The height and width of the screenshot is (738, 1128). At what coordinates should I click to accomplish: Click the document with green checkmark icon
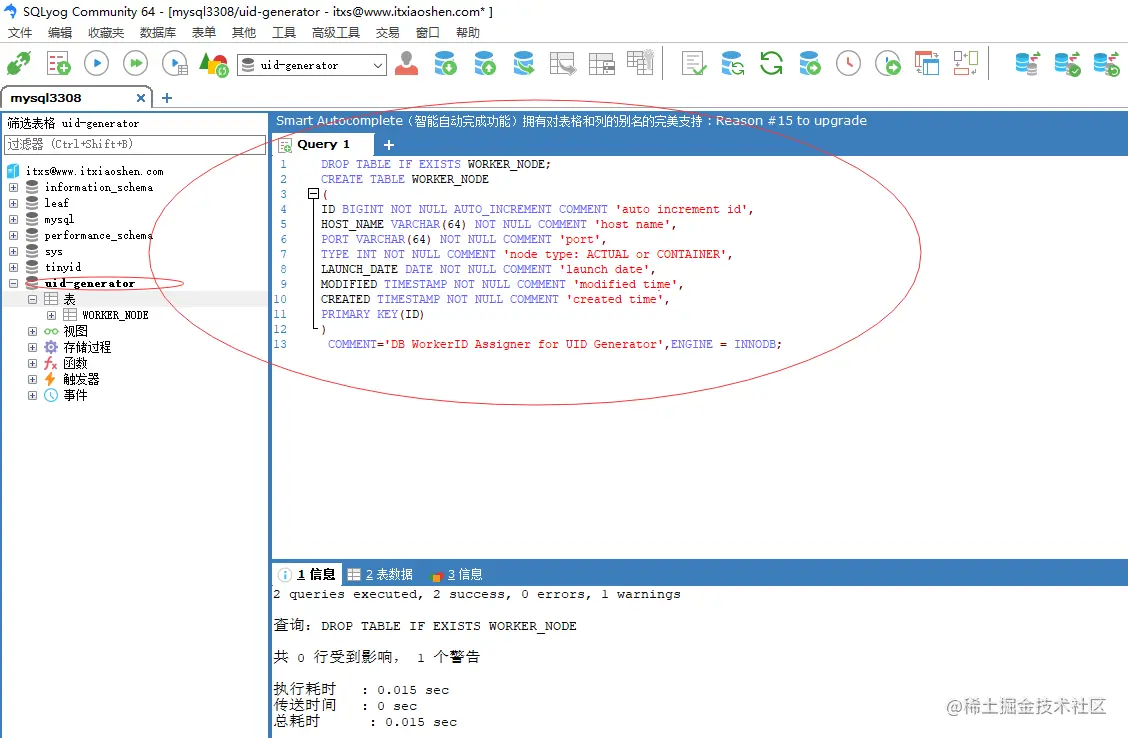point(693,64)
